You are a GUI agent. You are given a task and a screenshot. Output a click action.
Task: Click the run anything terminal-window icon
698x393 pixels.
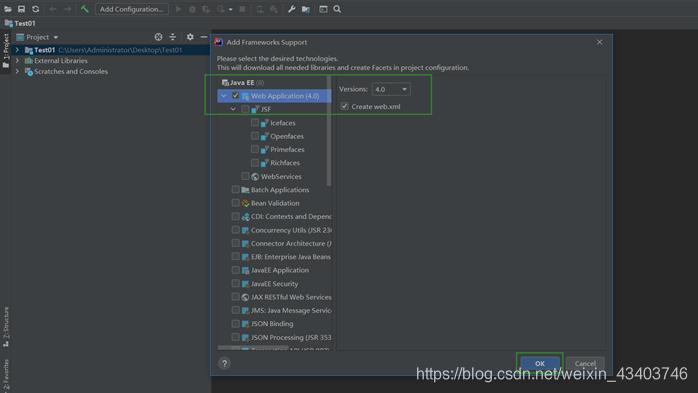click(323, 9)
